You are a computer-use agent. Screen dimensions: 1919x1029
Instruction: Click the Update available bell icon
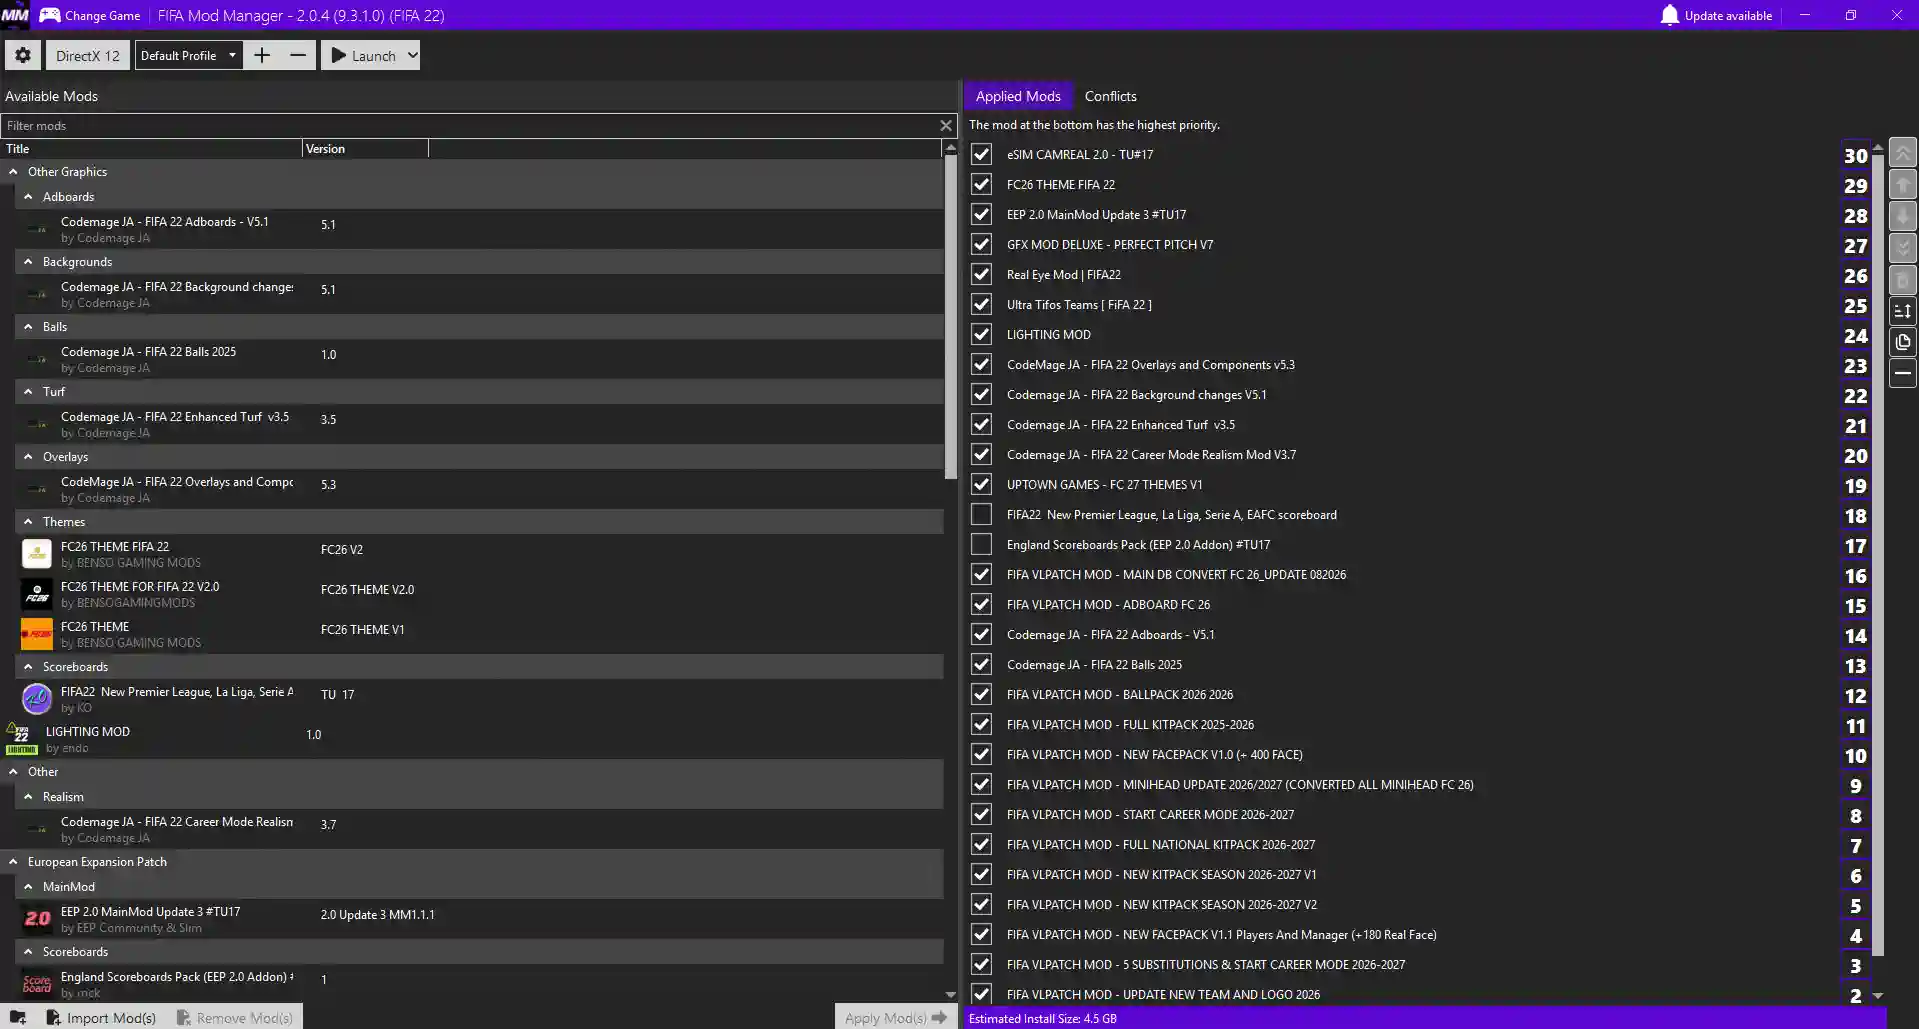[x=1669, y=15]
